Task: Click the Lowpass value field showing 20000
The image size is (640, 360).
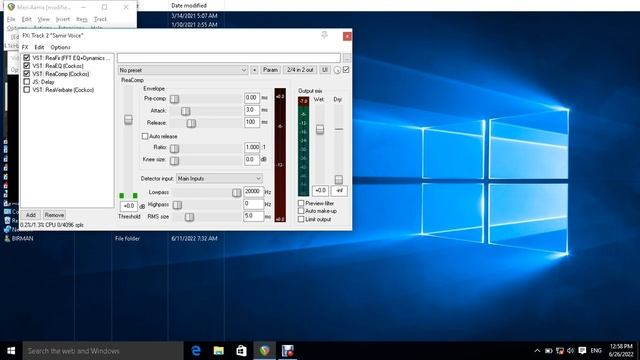Action: [x=253, y=191]
